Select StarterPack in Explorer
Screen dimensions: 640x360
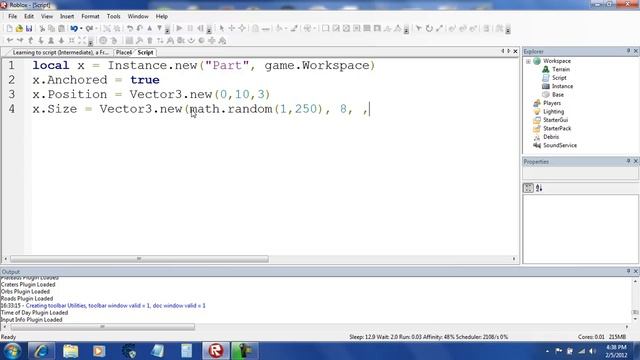tap(557, 128)
